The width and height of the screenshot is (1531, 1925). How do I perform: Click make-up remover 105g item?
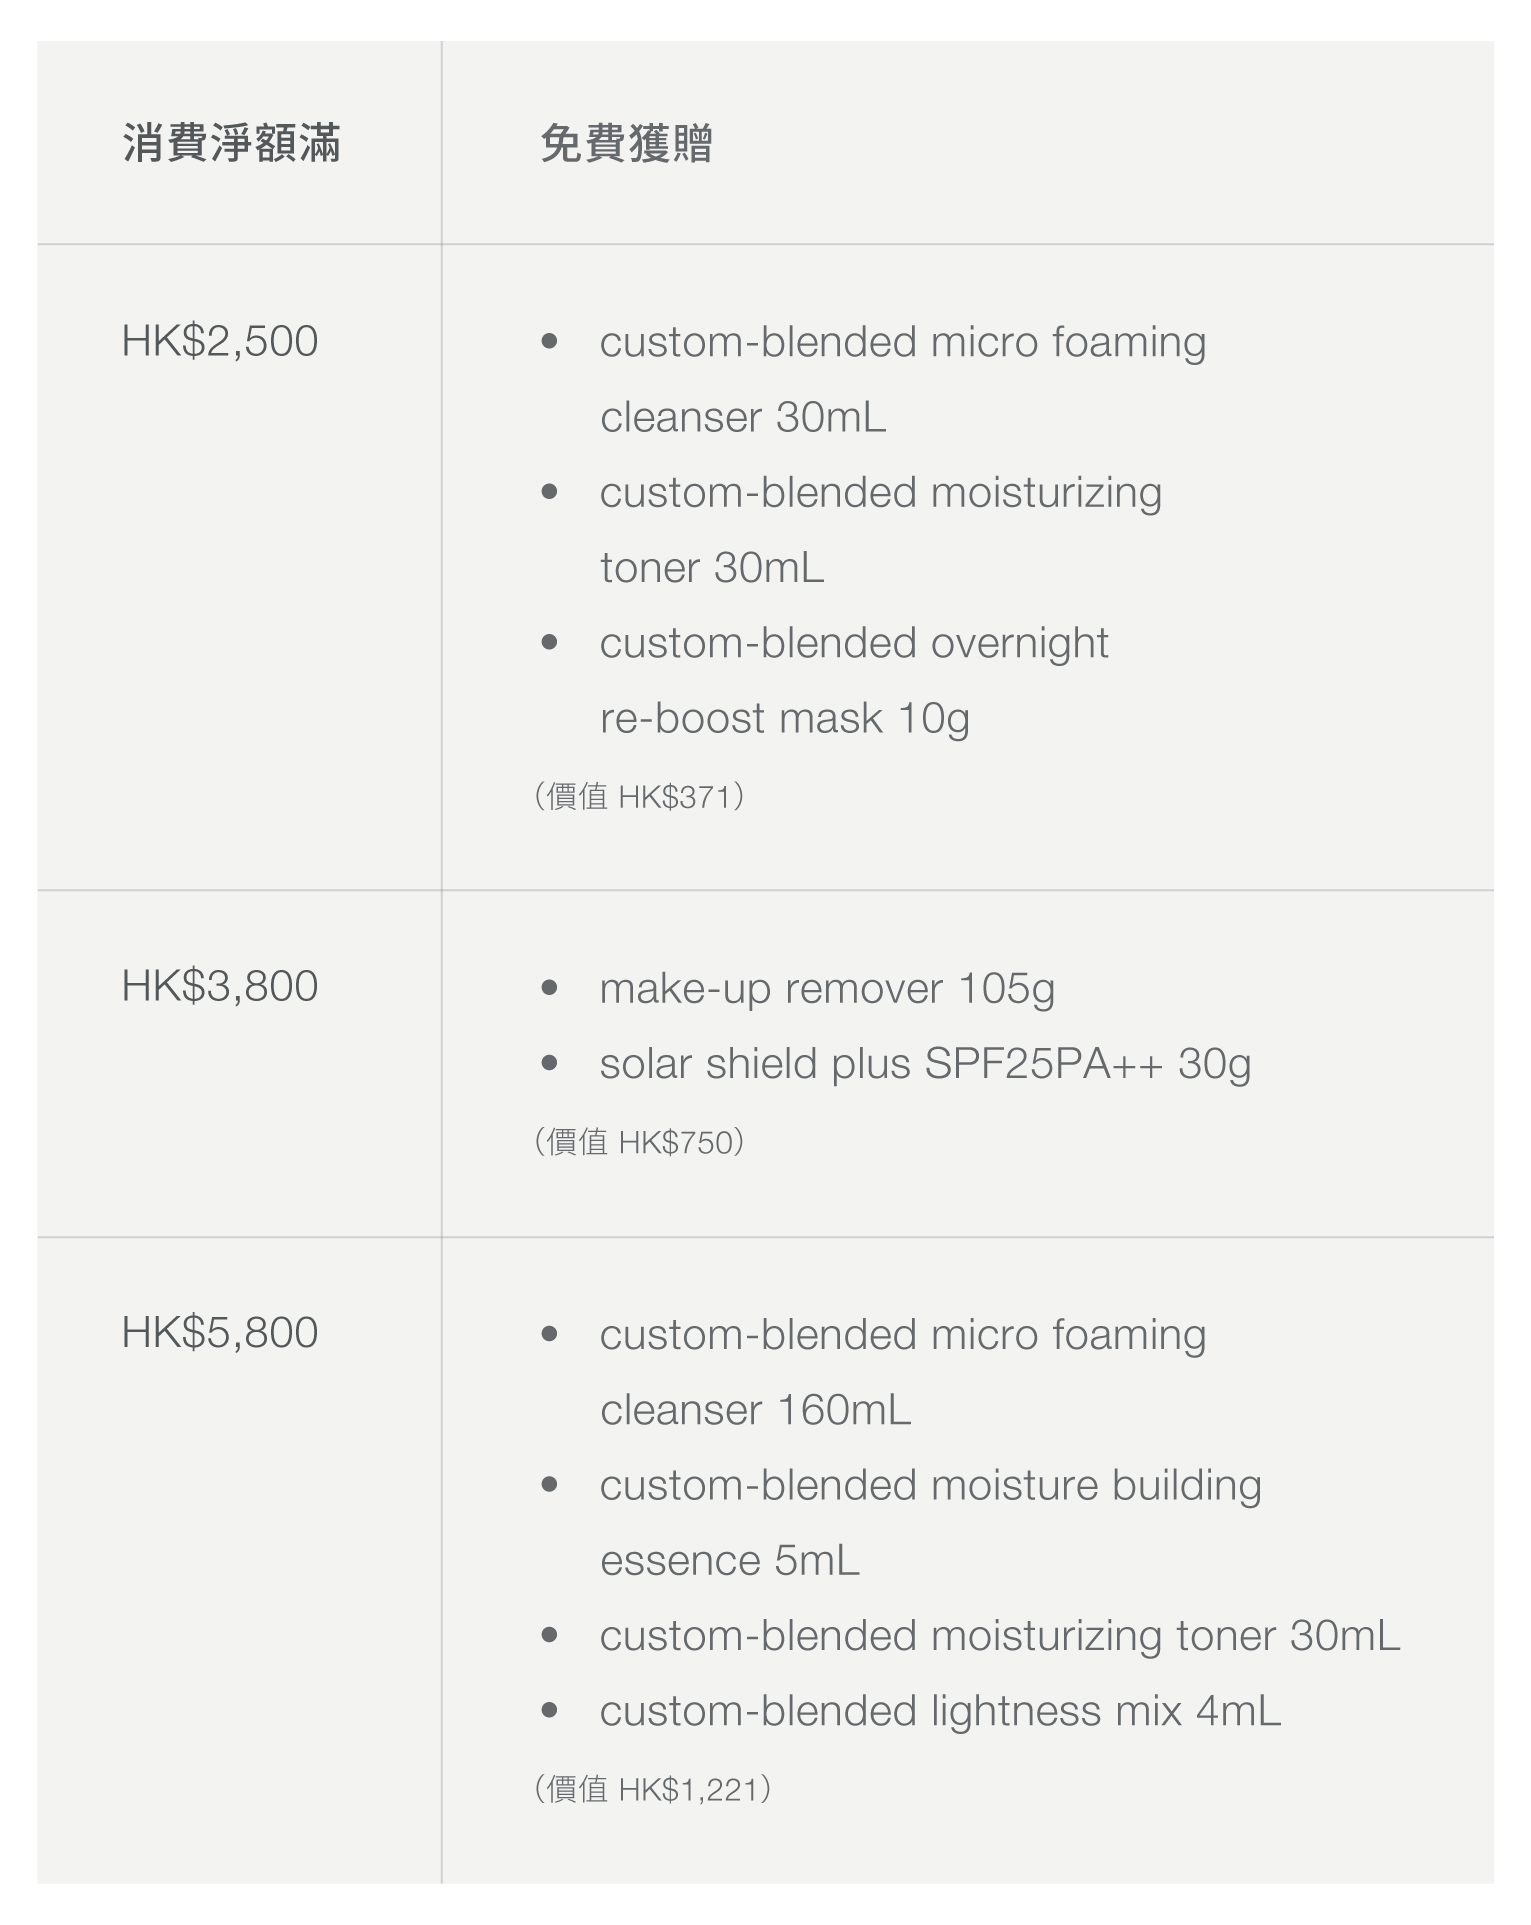tap(827, 988)
